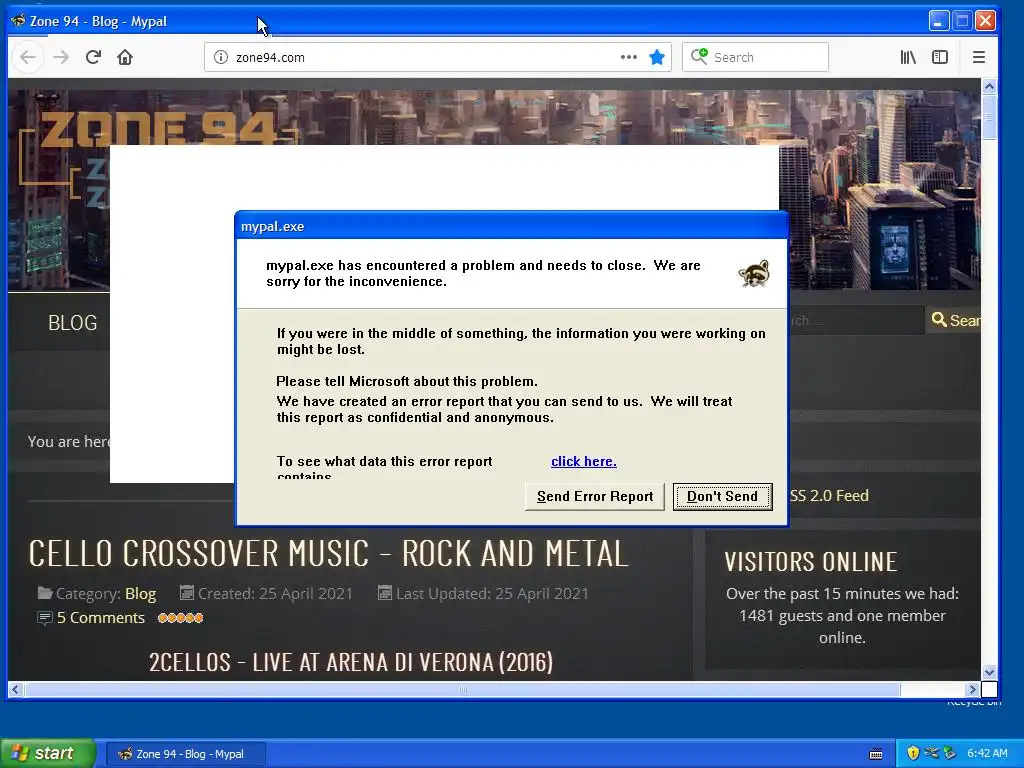Screen dimensions: 1024x768
Task: Open the Windows start button
Action: [48, 753]
